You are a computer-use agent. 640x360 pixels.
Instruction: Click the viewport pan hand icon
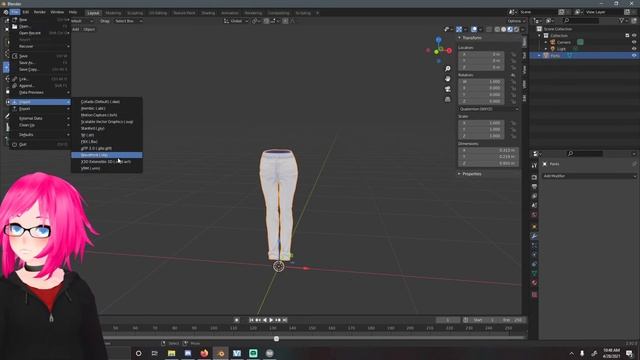(448, 79)
